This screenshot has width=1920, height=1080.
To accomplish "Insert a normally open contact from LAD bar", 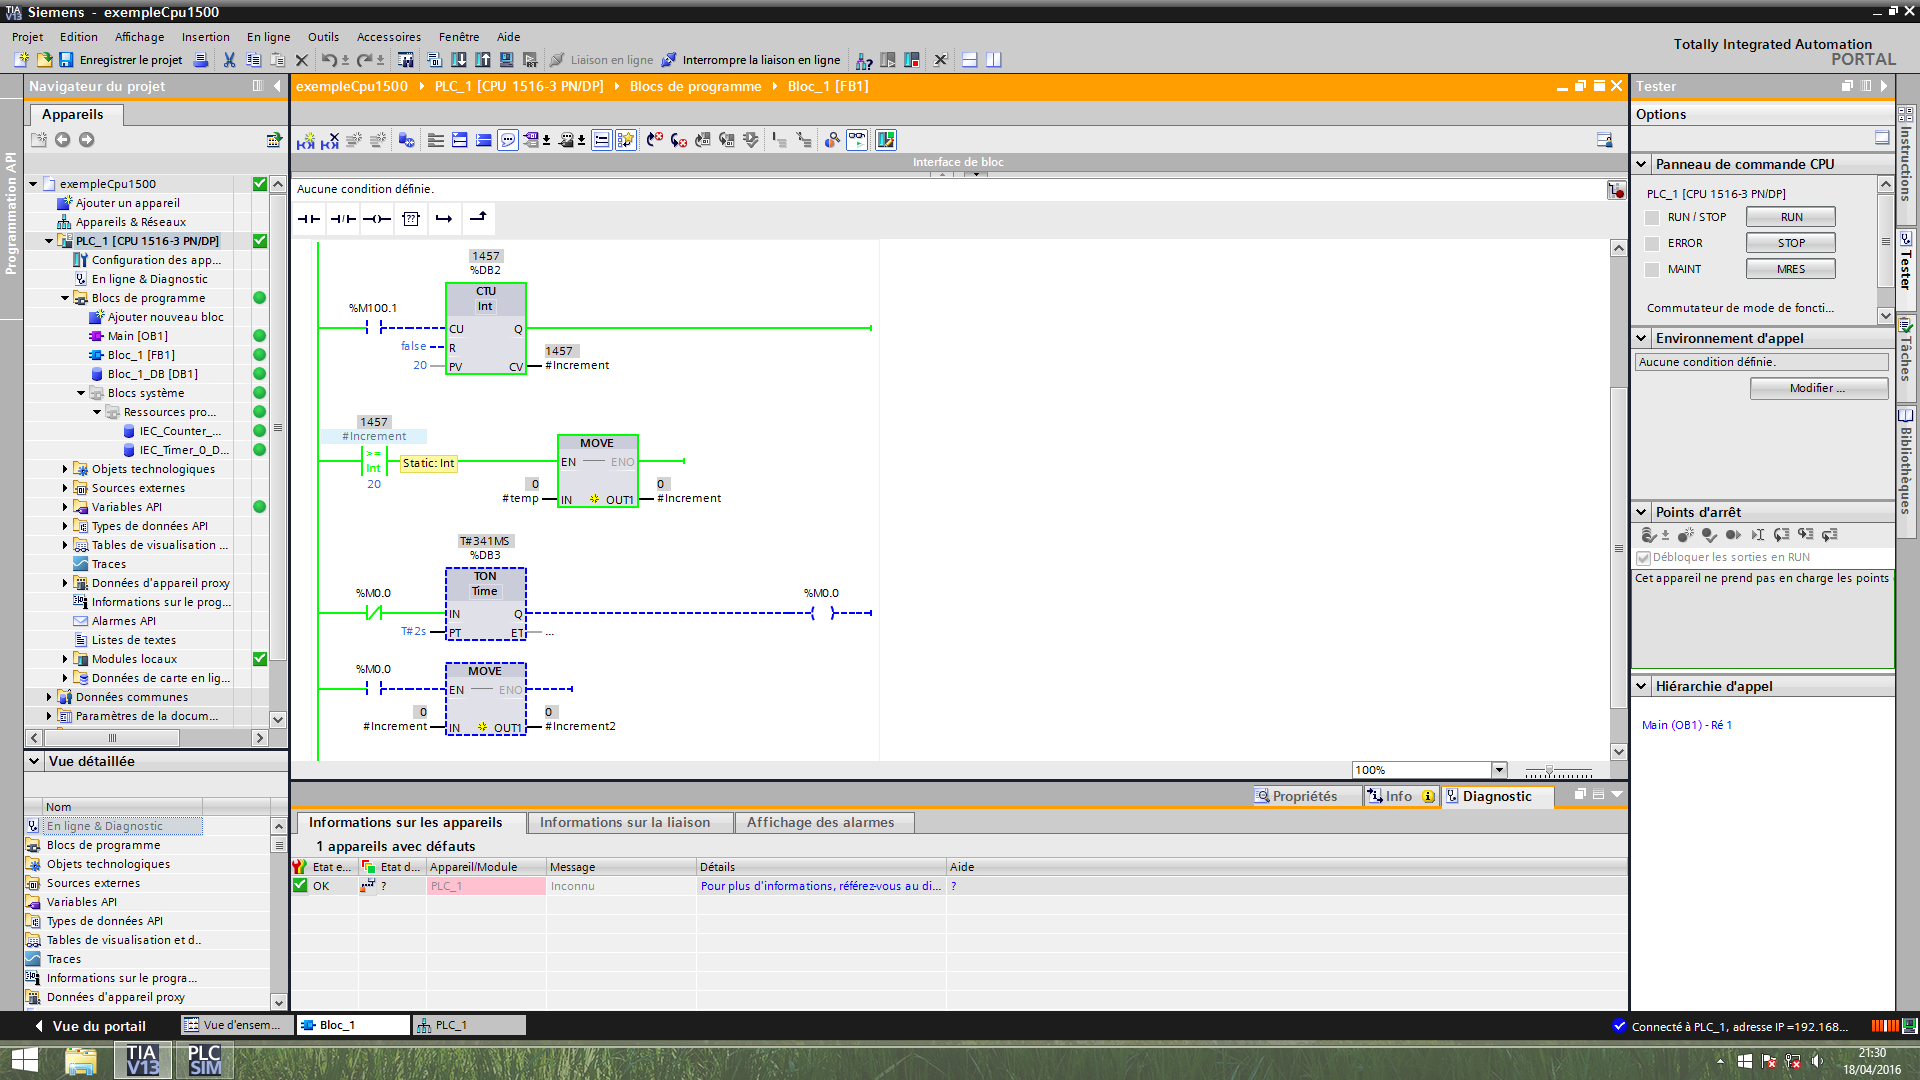I will pos(309,219).
